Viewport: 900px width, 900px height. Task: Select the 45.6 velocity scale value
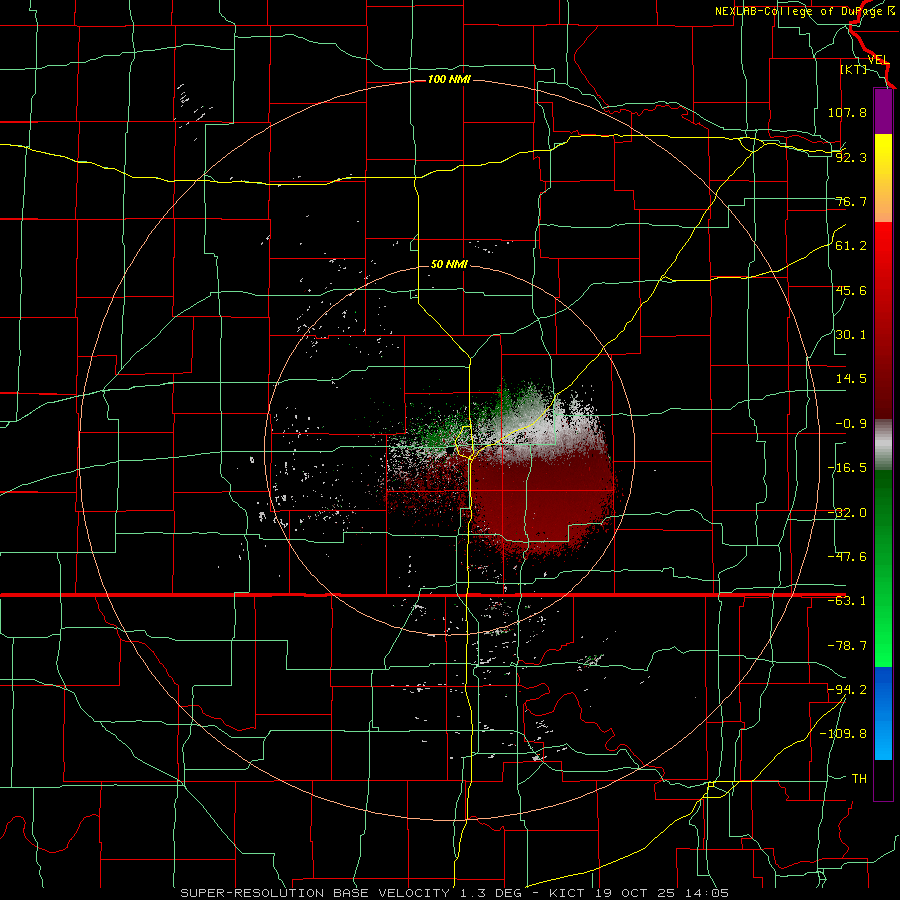851,290
